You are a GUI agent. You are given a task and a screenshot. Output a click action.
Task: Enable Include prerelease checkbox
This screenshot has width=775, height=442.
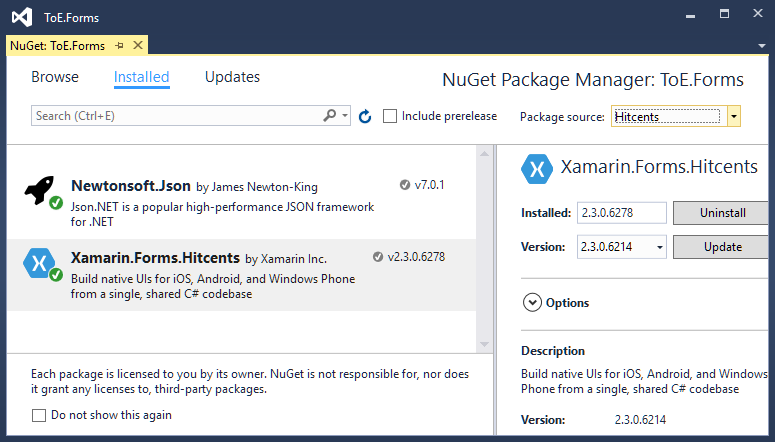click(390, 116)
